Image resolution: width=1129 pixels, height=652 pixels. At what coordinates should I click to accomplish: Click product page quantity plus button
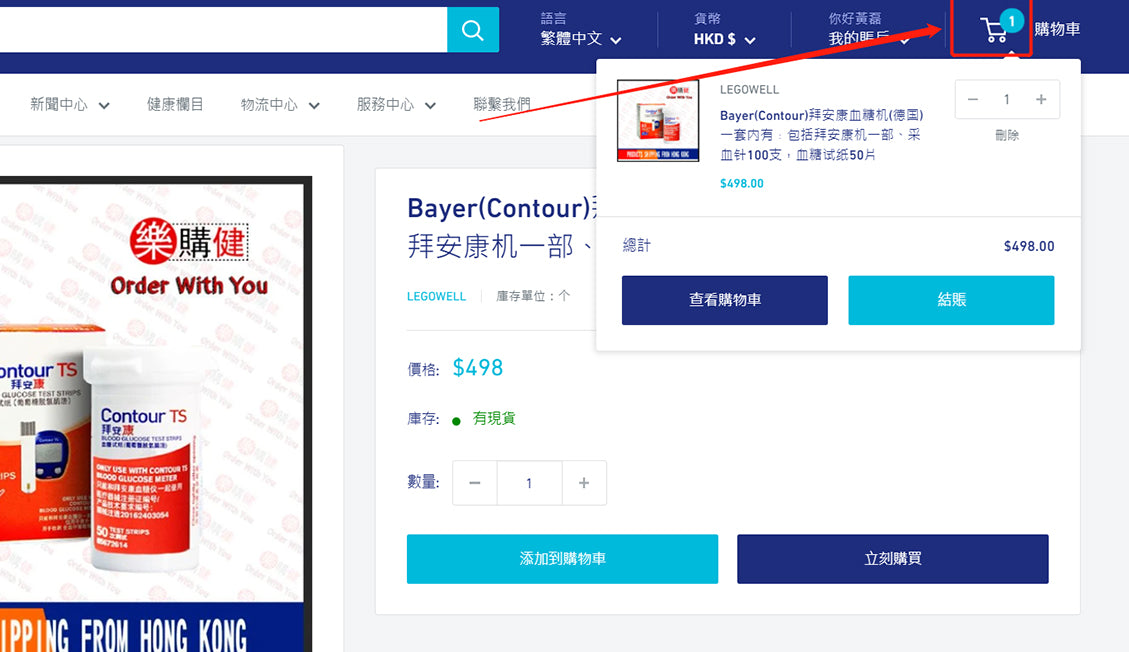click(584, 483)
